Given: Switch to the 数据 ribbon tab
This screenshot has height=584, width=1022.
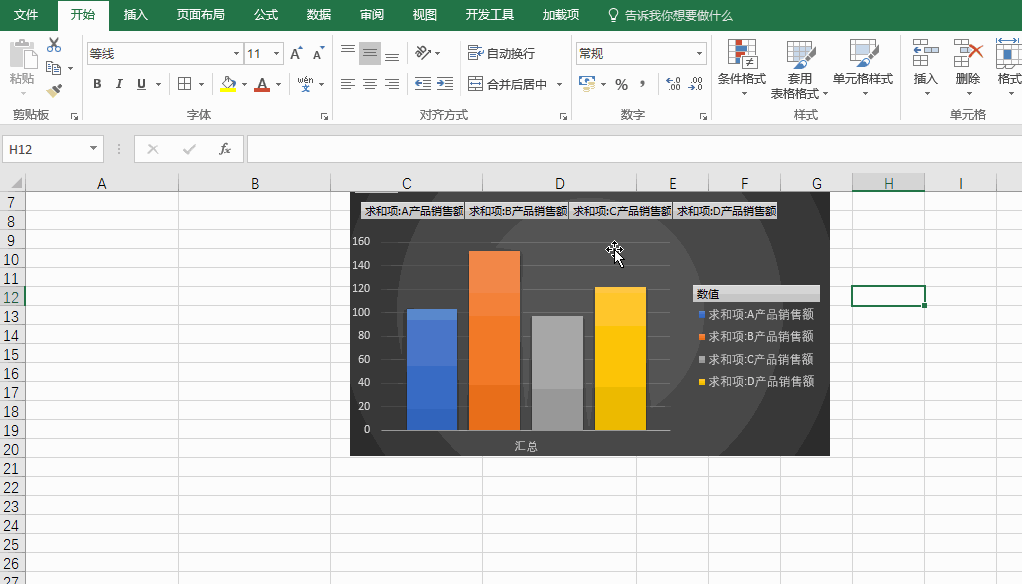Looking at the screenshot, I should pos(318,15).
